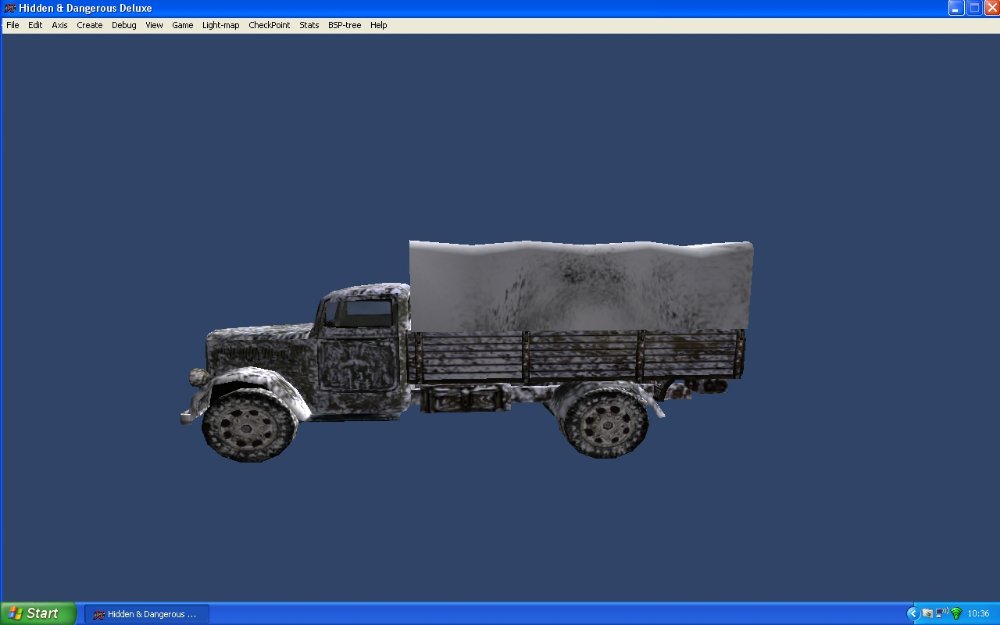1000x625 pixels.
Task: Open the Game menu
Action: pyautogui.click(x=182, y=25)
